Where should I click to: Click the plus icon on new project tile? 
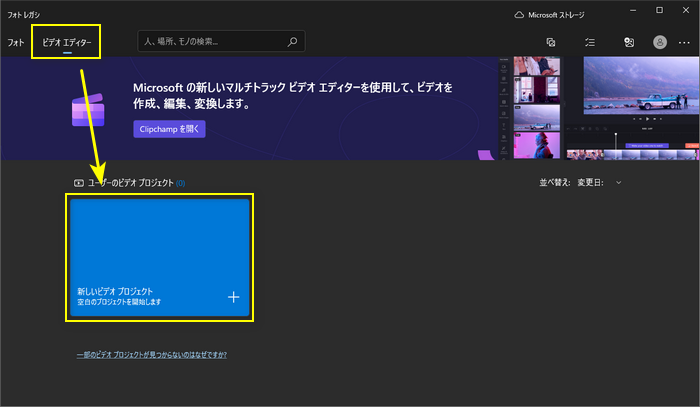pos(233,297)
